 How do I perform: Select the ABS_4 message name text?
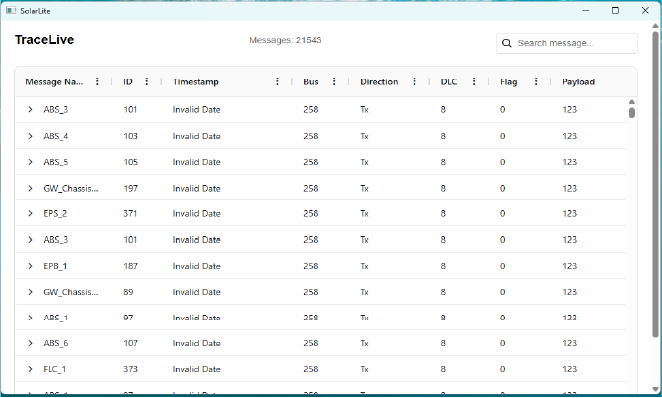tap(56, 136)
